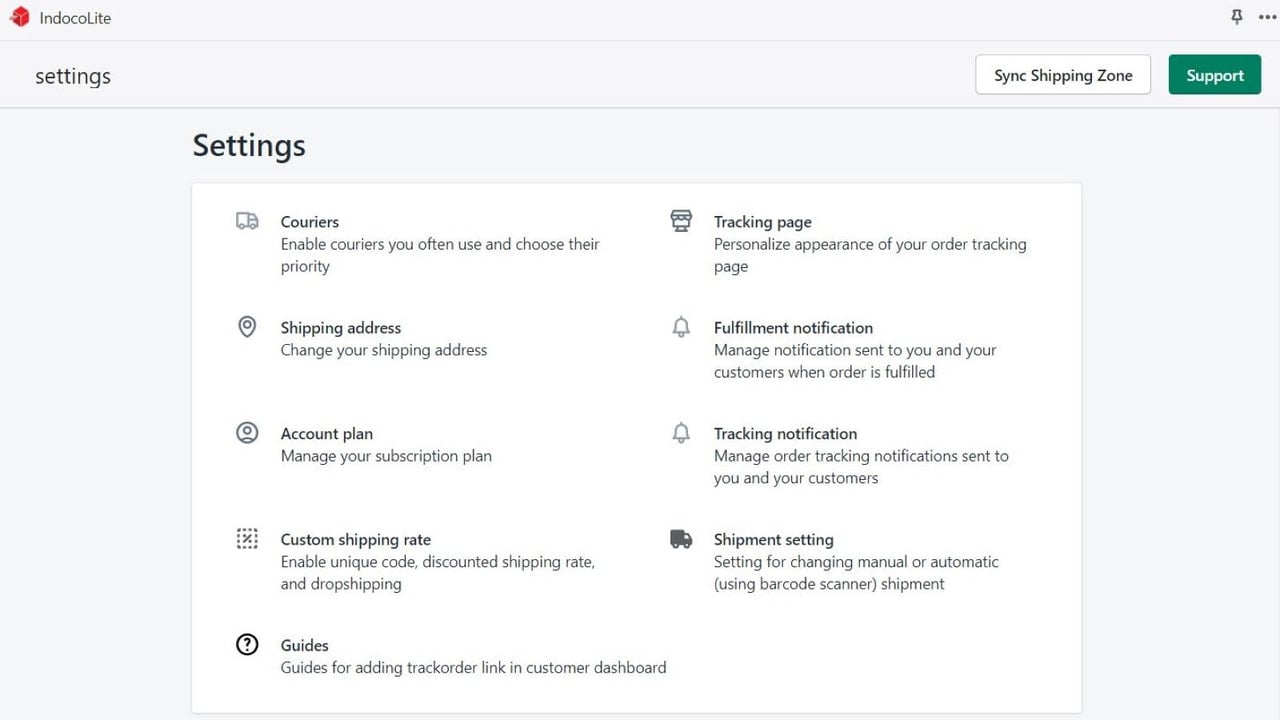Open the Couriers settings link

[310, 222]
